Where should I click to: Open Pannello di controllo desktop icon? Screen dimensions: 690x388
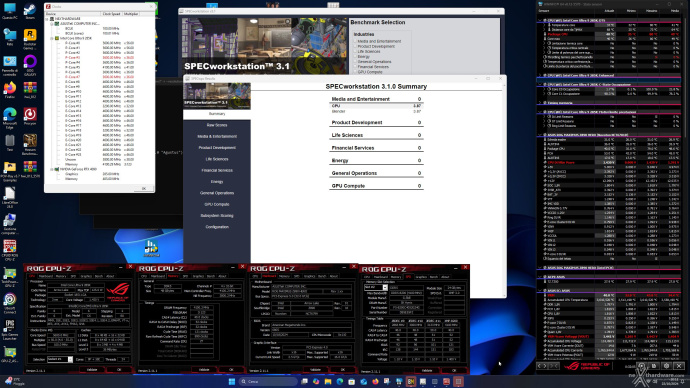10,65
